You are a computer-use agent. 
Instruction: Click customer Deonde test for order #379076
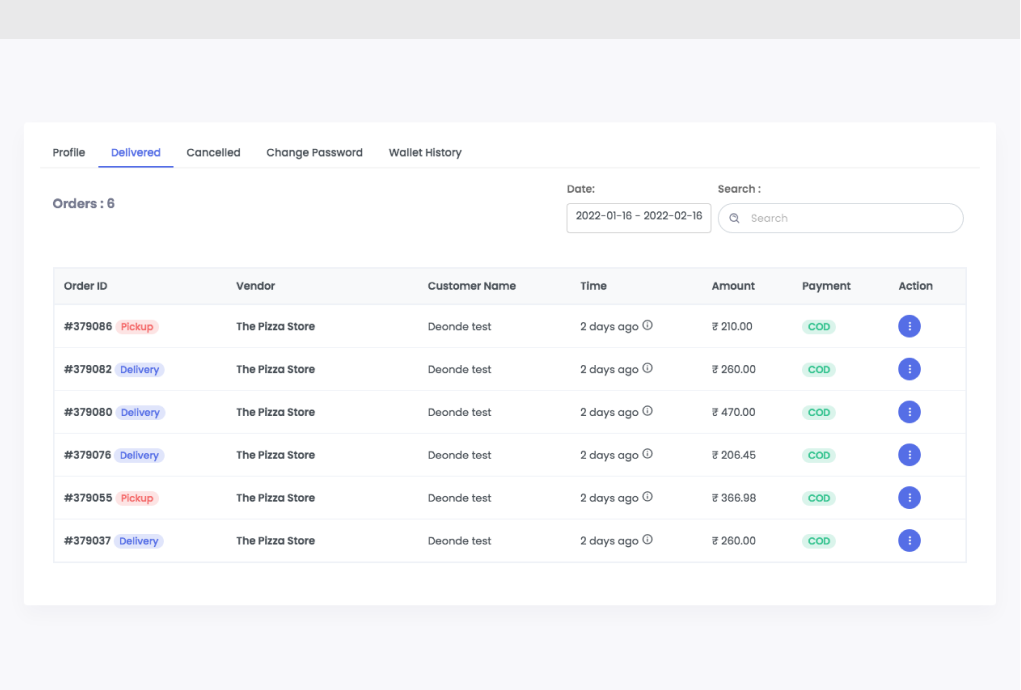[459, 455]
